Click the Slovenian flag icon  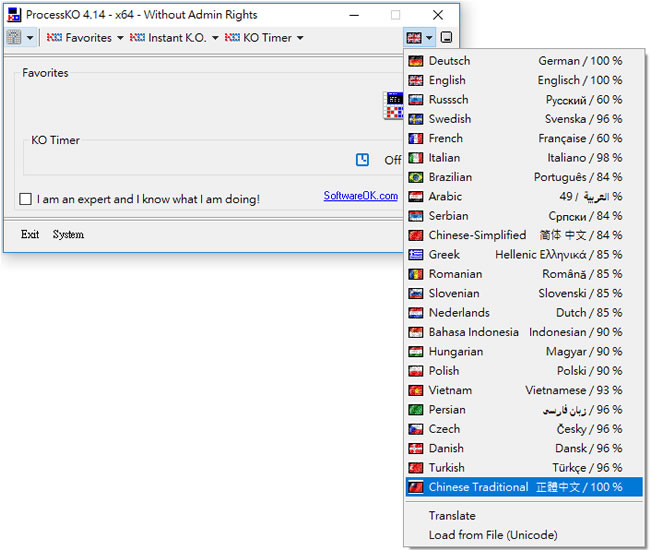point(415,293)
